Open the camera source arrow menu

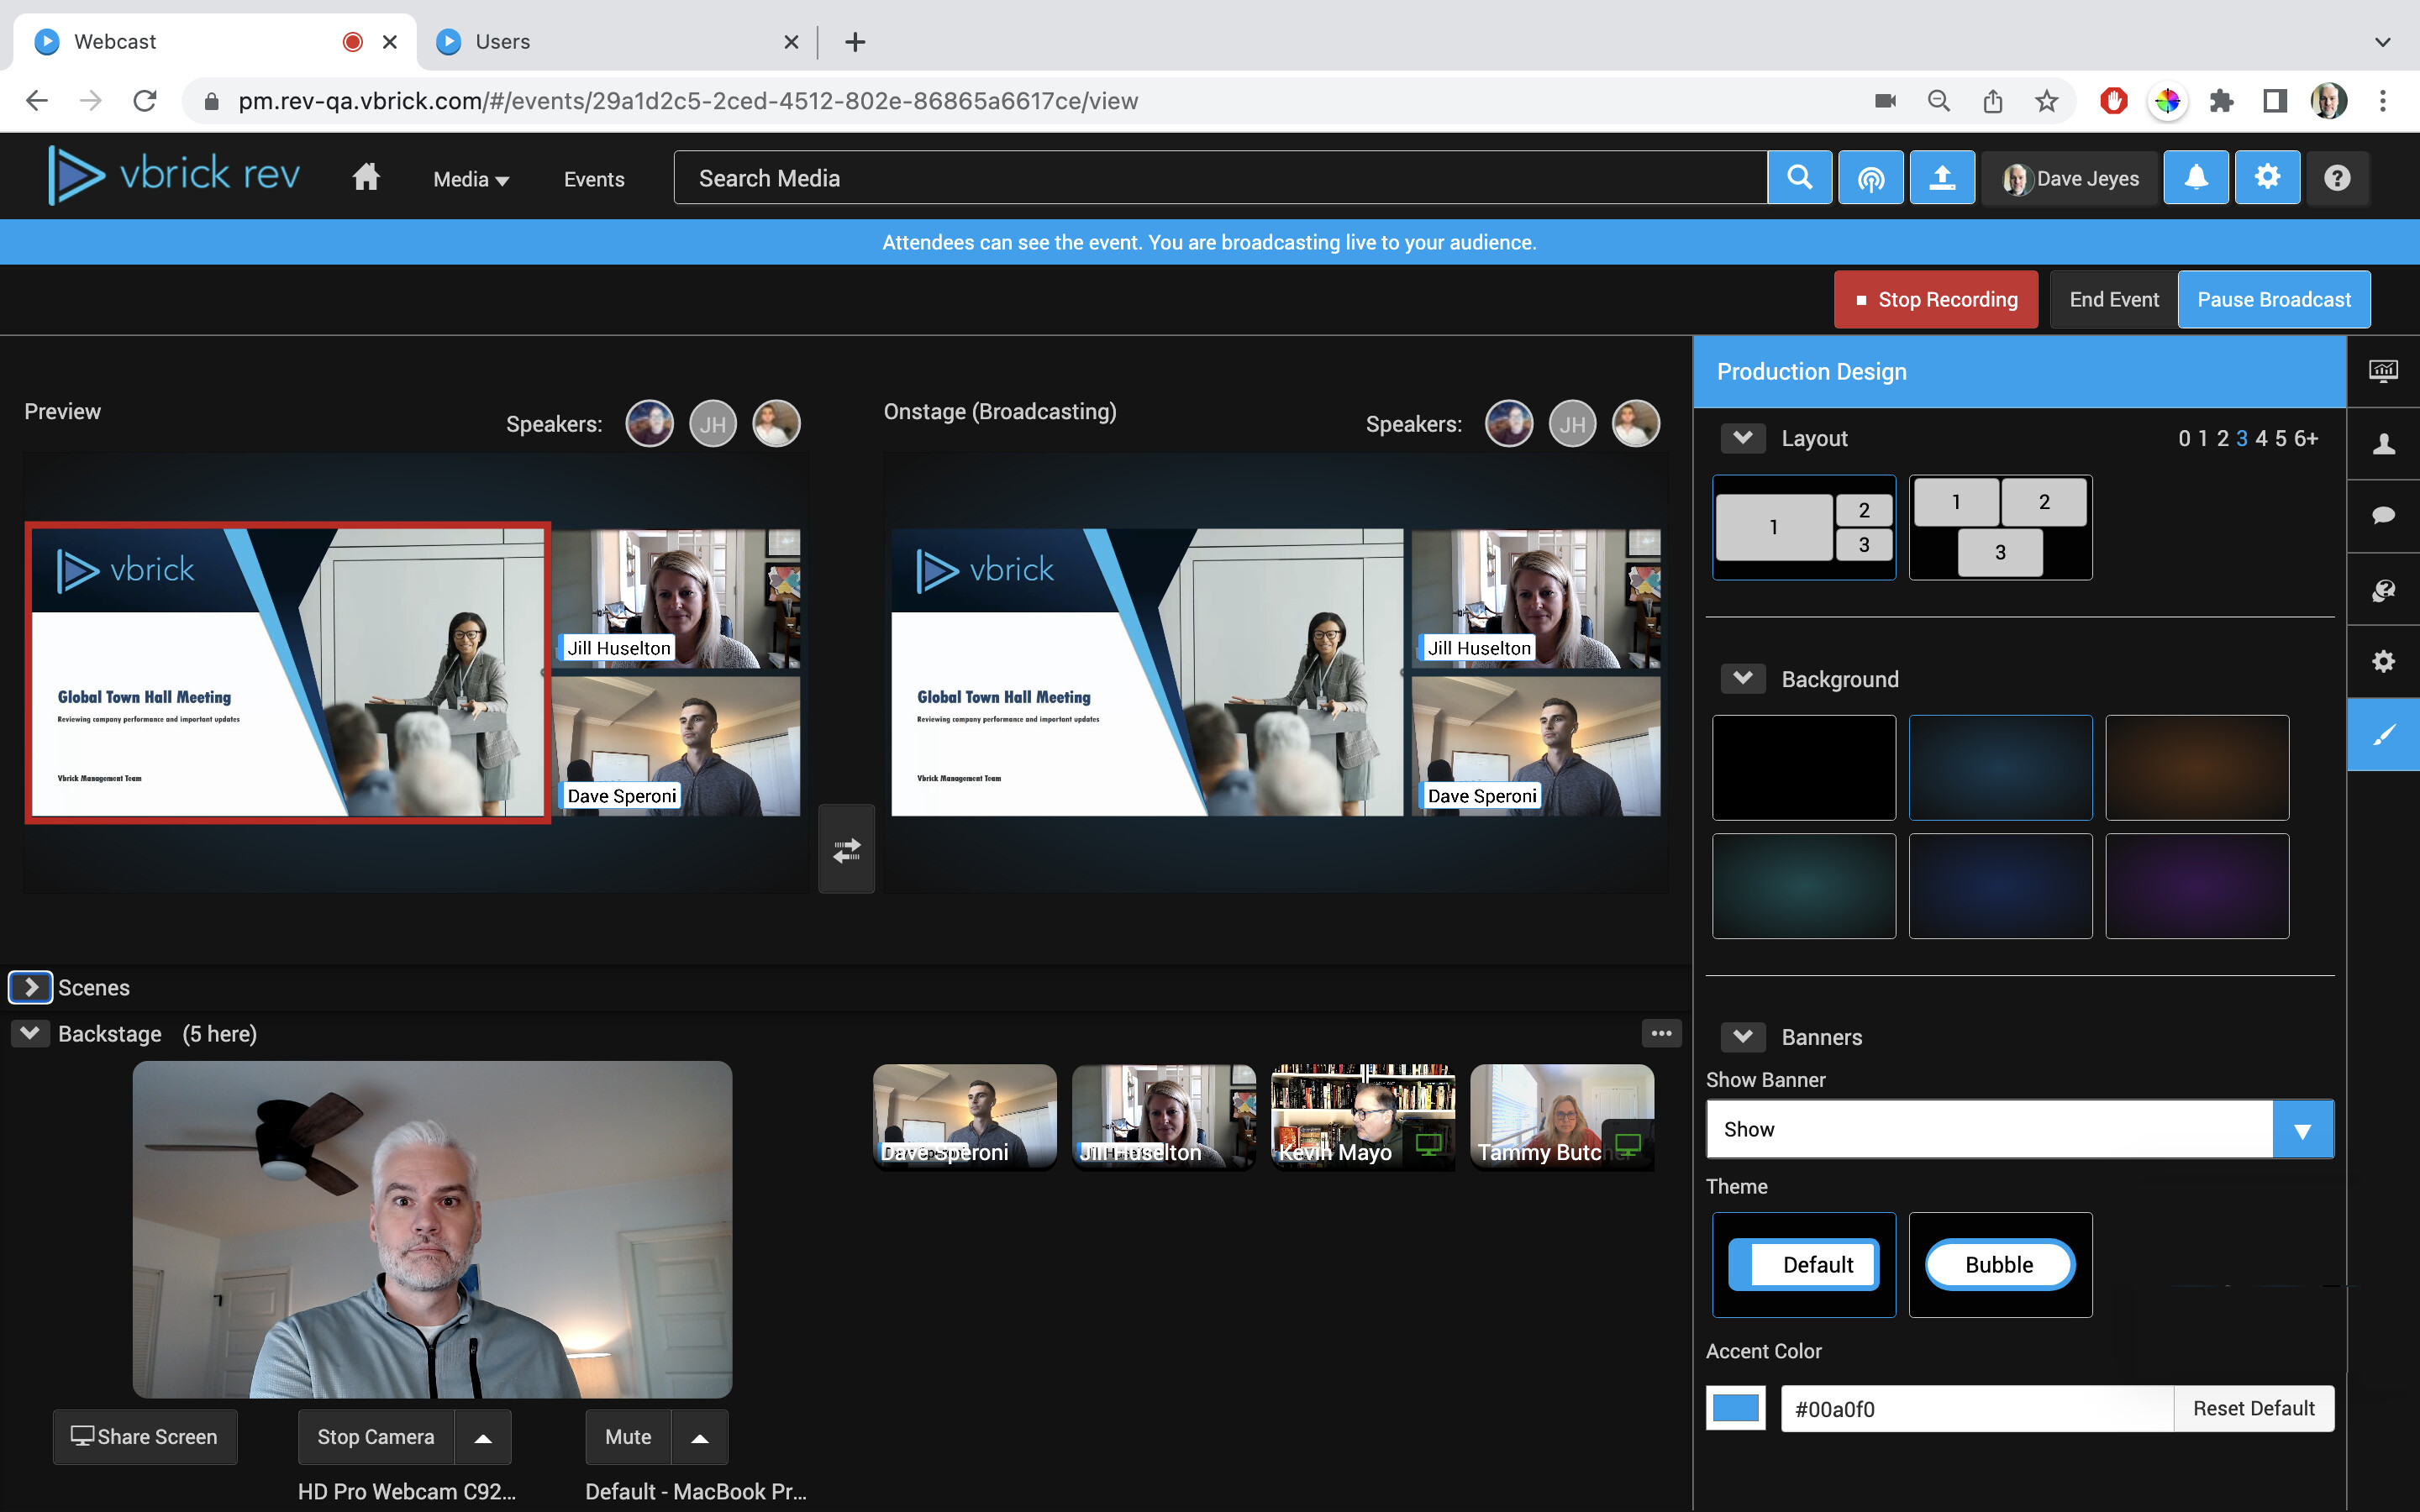click(x=483, y=1436)
